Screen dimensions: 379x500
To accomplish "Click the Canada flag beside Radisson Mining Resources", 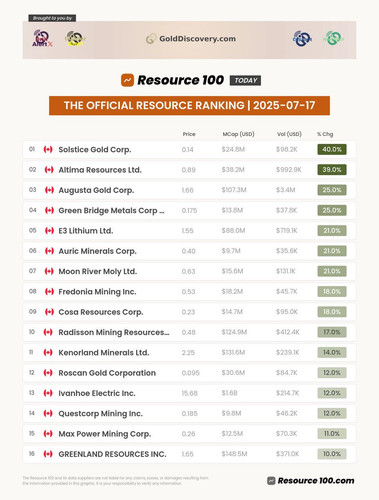I will tap(48, 332).
